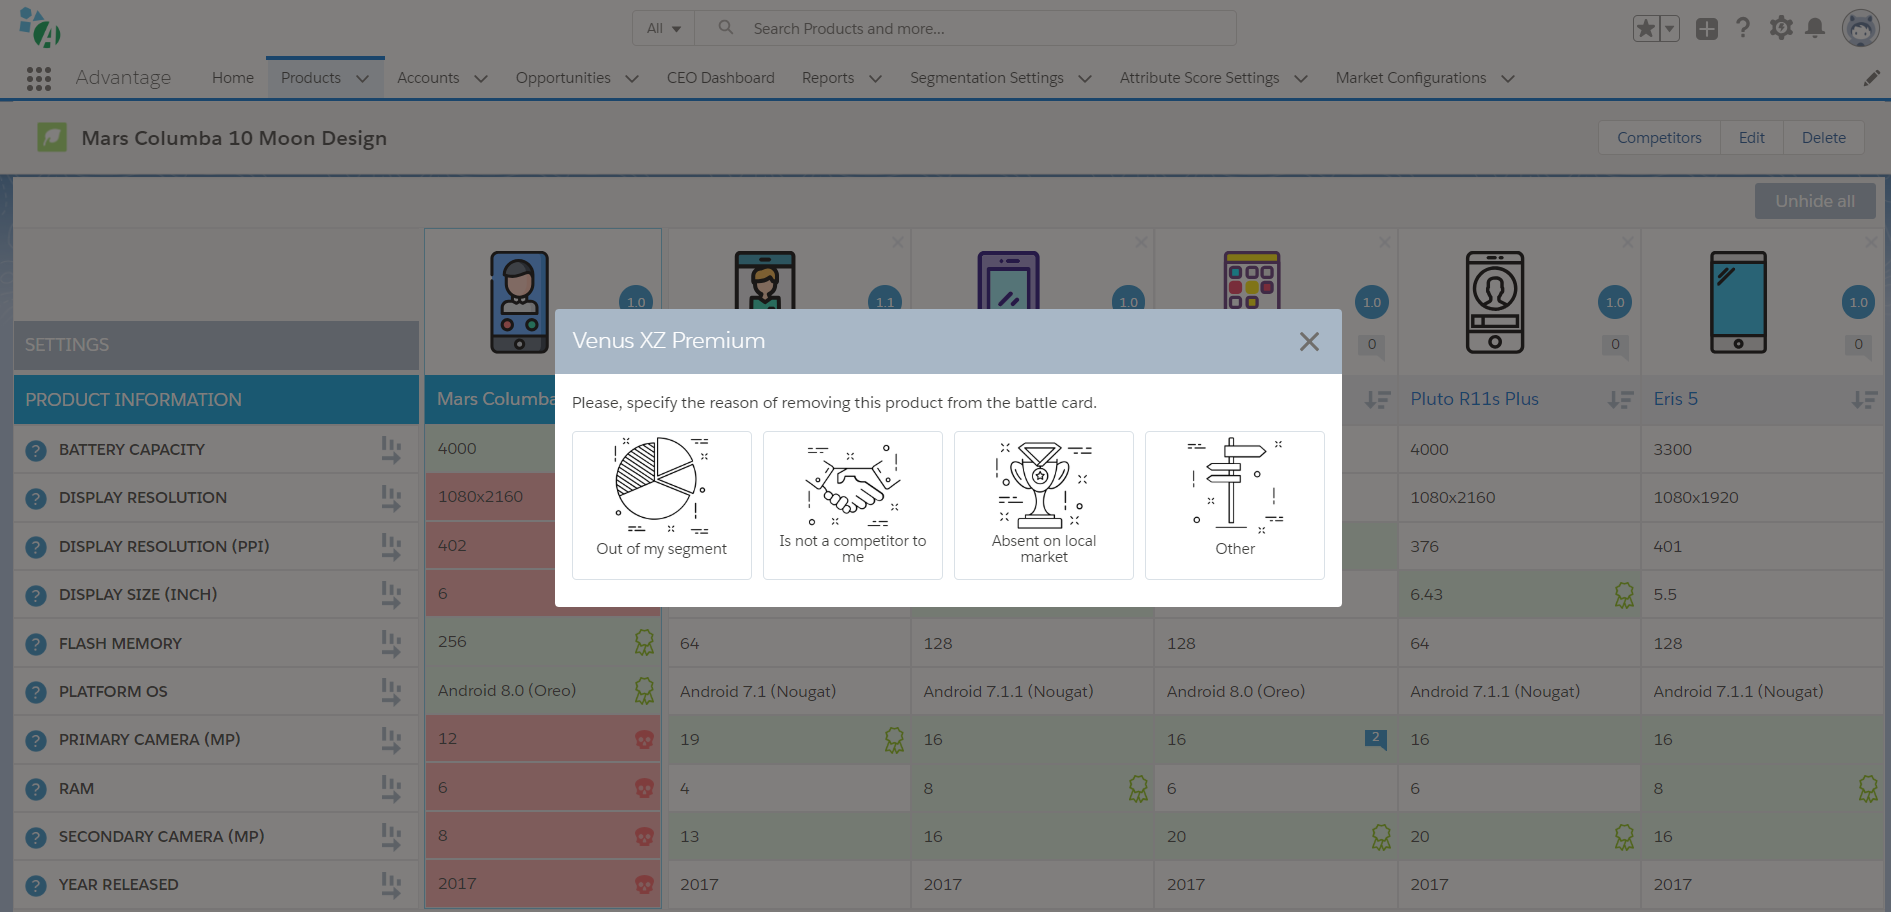This screenshot has height=912, width=1891.
Task: Open the setup gear menu
Action: click(1781, 28)
